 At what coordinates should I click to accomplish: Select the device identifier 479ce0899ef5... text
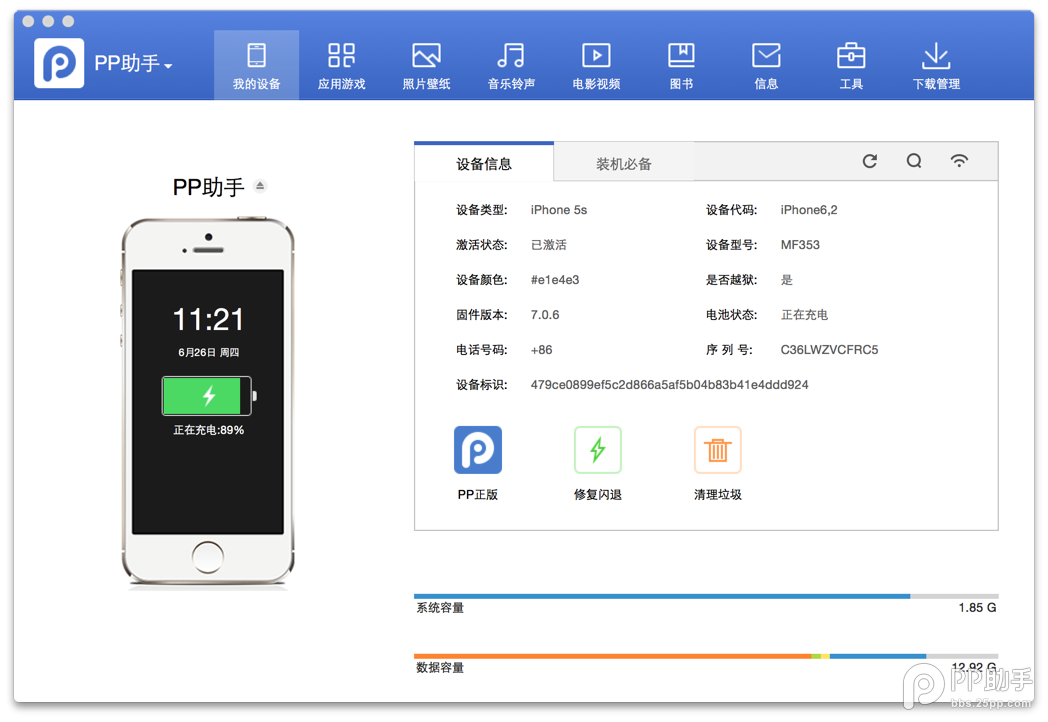click(x=669, y=385)
